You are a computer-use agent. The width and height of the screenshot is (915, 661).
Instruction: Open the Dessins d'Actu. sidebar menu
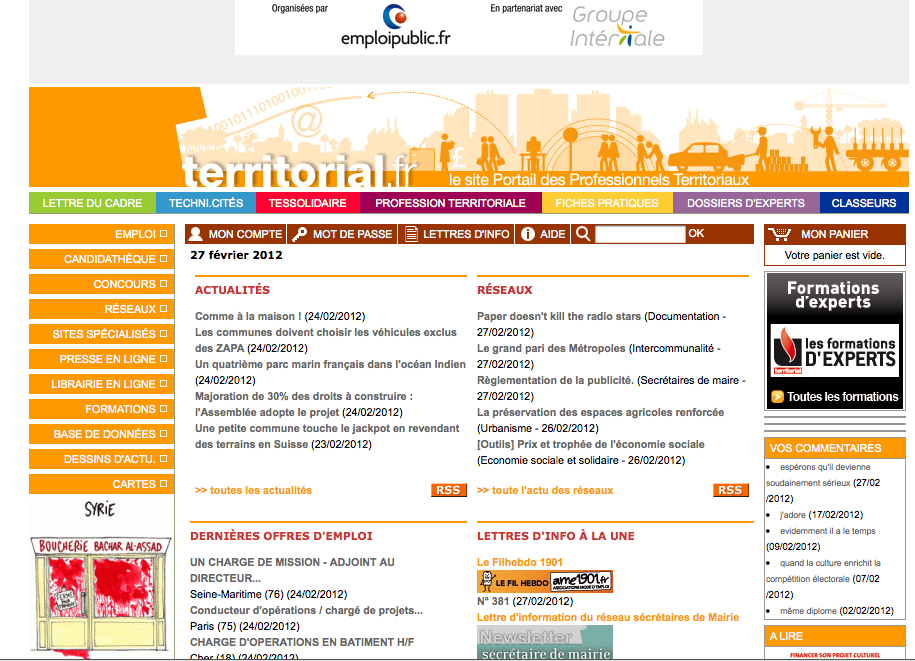[x=102, y=460]
